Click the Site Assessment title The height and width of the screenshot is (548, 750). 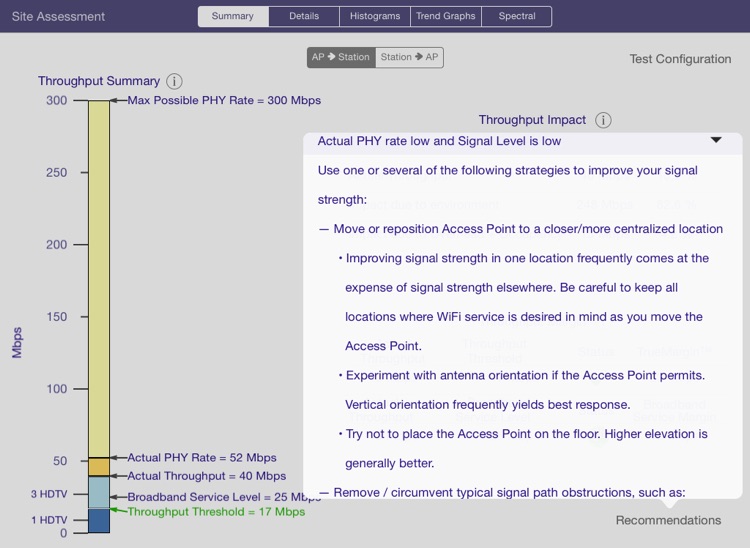pyautogui.click(x=58, y=17)
